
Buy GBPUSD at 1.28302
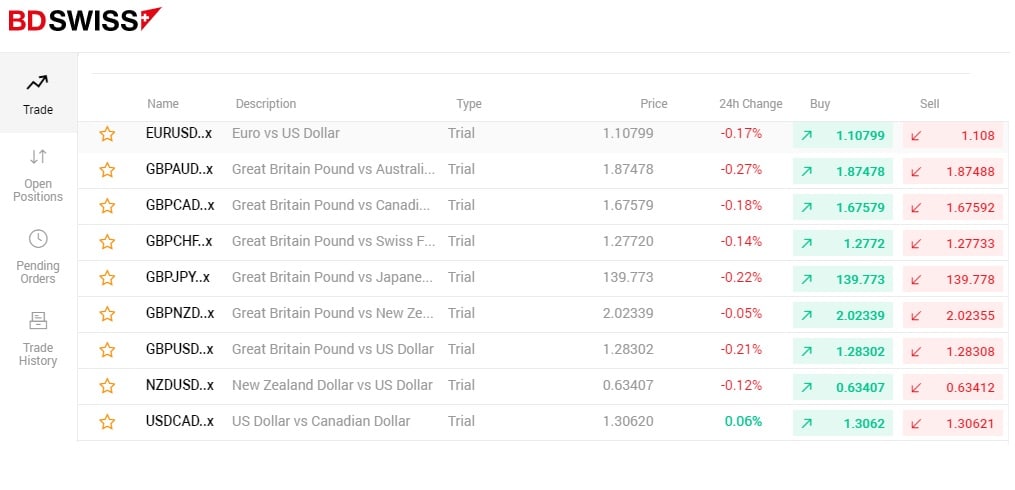[x=842, y=351]
